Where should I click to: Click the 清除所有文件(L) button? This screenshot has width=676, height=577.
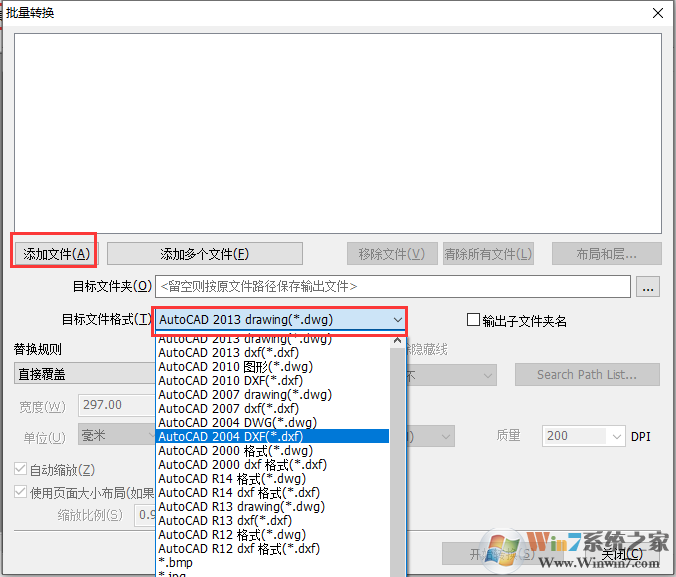click(x=488, y=254)
